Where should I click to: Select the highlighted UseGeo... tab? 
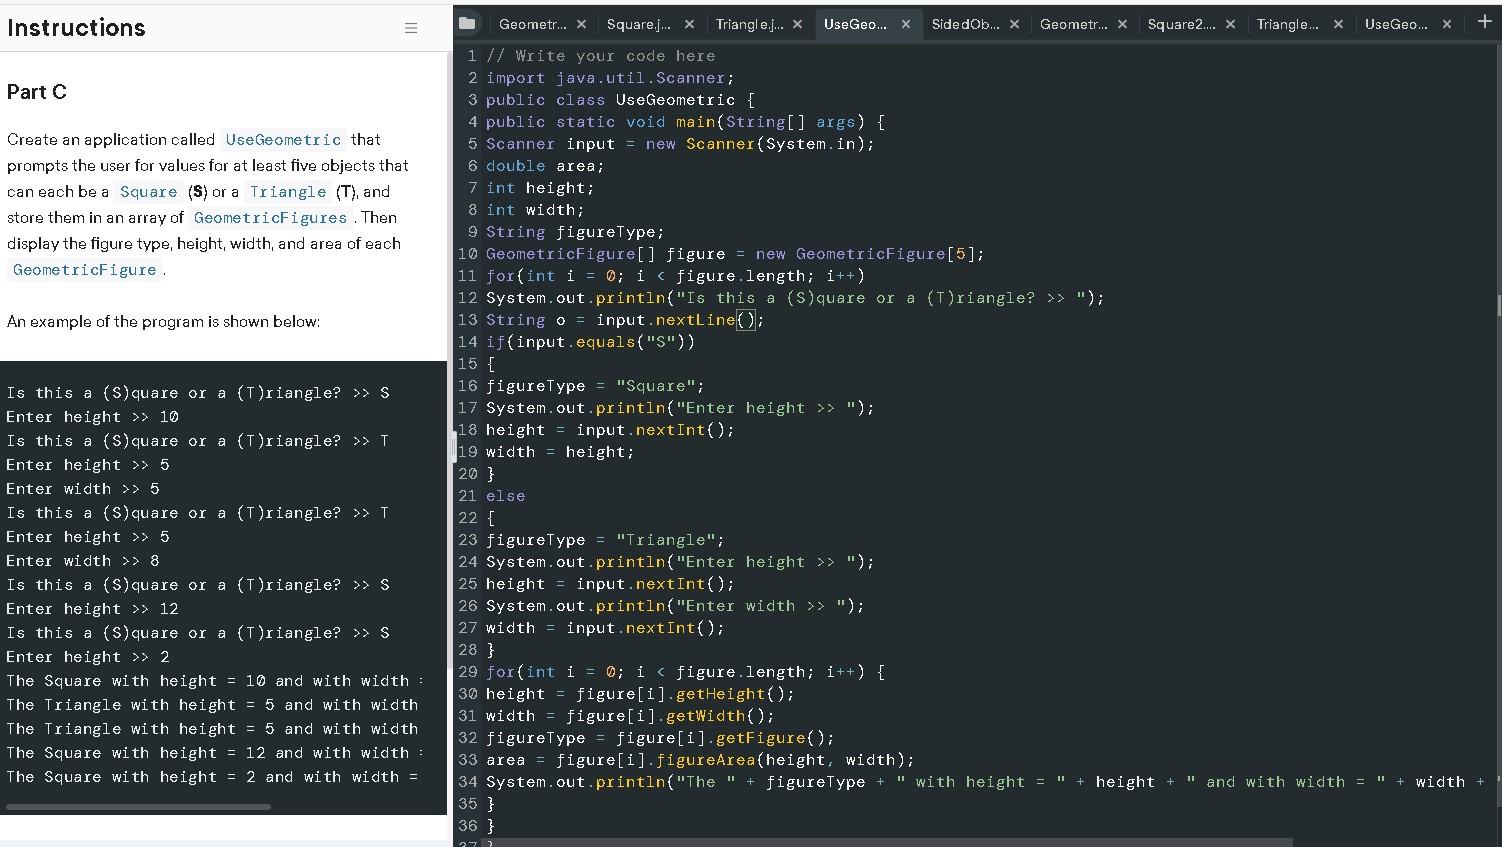click(x=855, y=24)
